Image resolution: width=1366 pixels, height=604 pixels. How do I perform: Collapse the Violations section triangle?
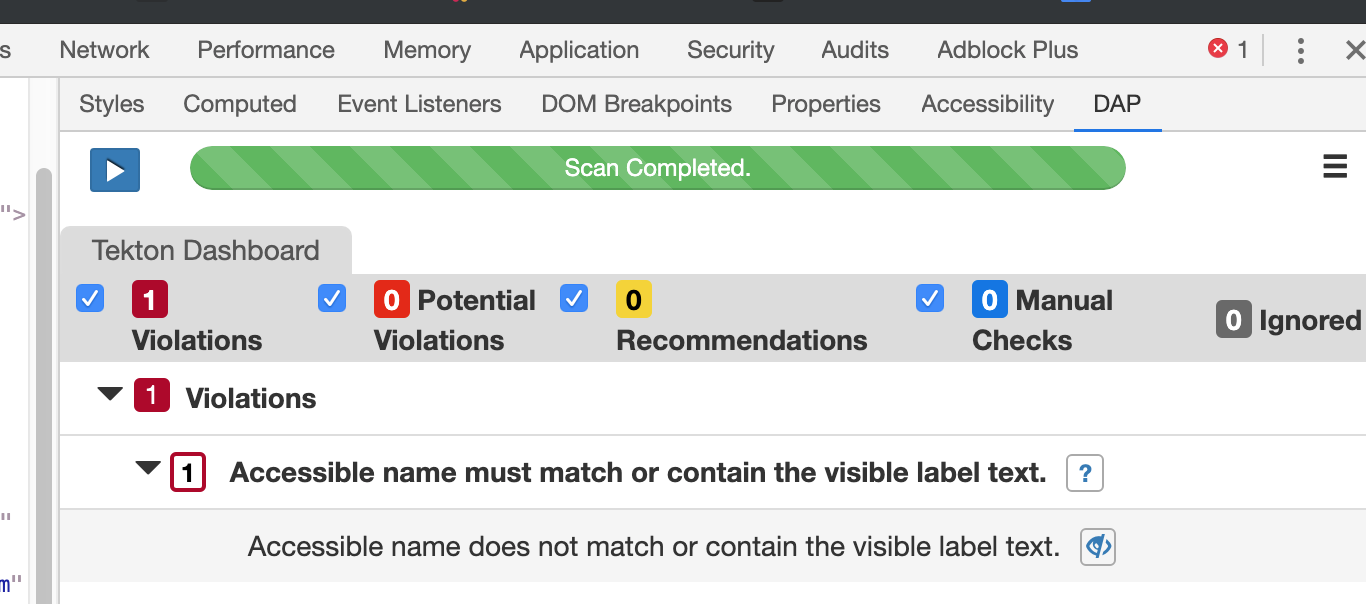pos(111,394)
